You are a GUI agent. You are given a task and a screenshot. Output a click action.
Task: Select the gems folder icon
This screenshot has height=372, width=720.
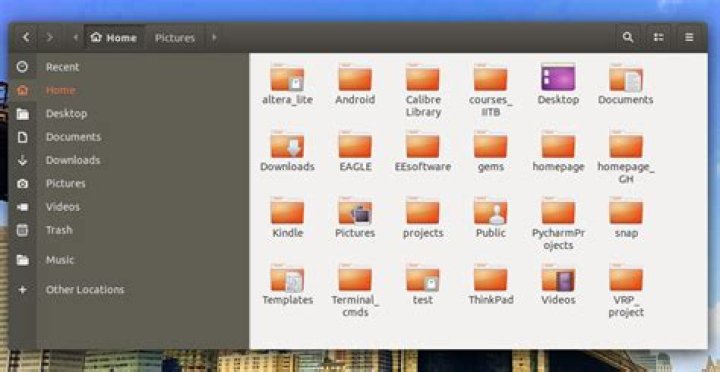(490, 144)
